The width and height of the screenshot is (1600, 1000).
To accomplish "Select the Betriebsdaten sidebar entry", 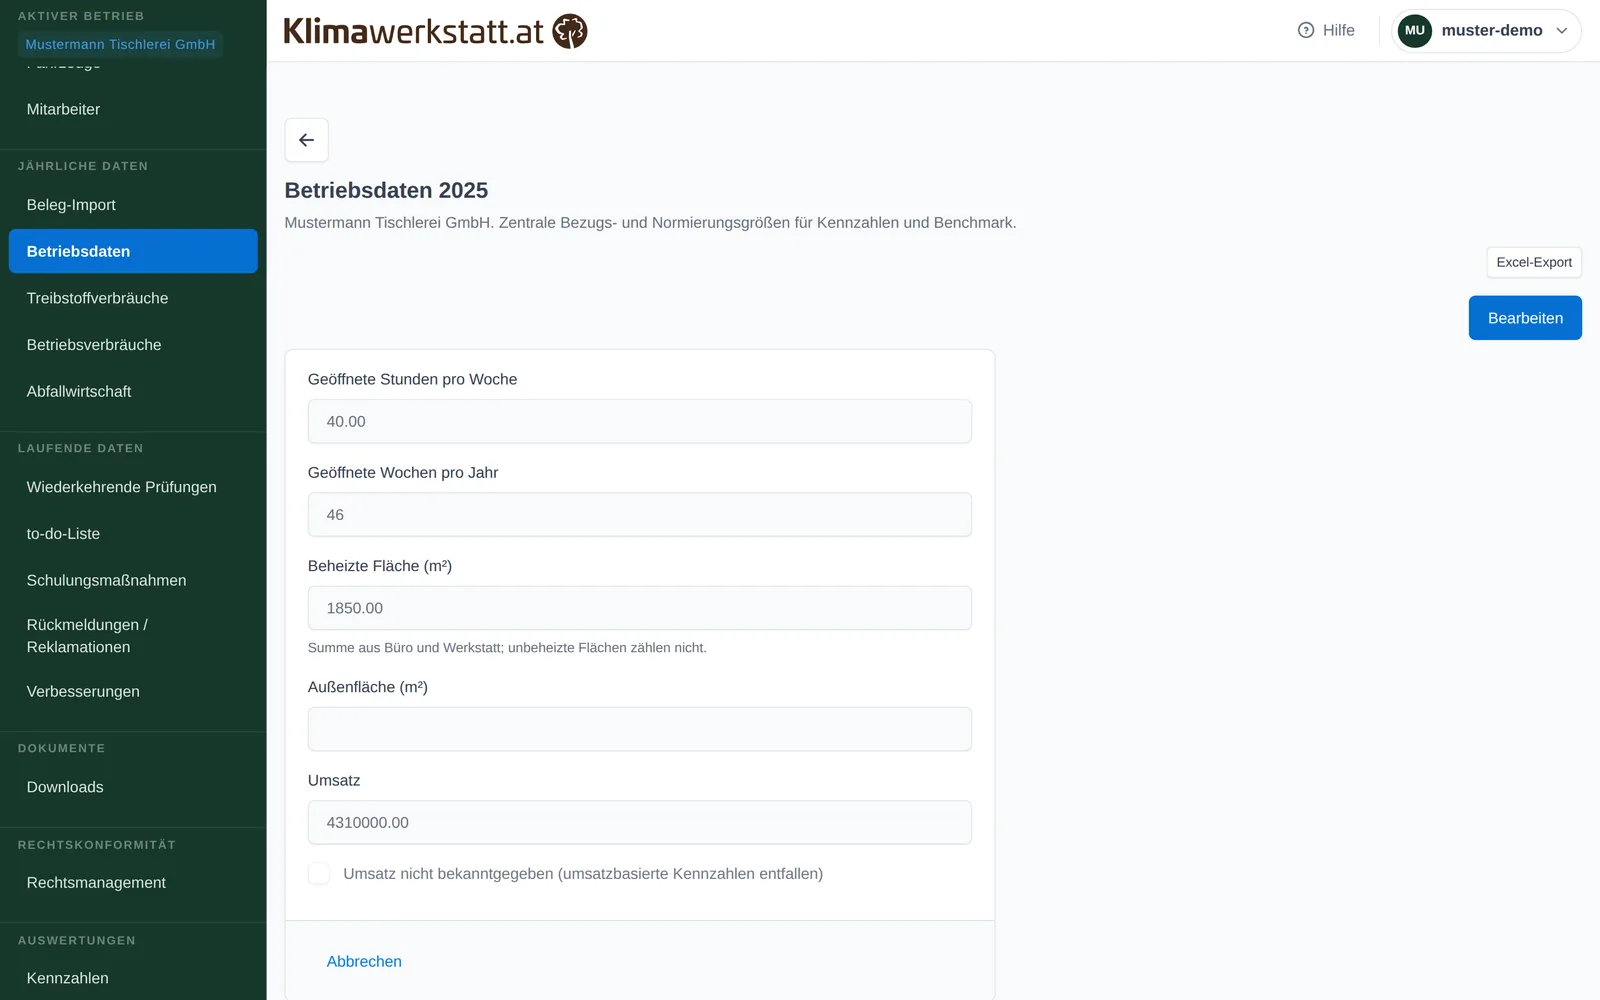I will pyautogui.click(x=133, y=251).
